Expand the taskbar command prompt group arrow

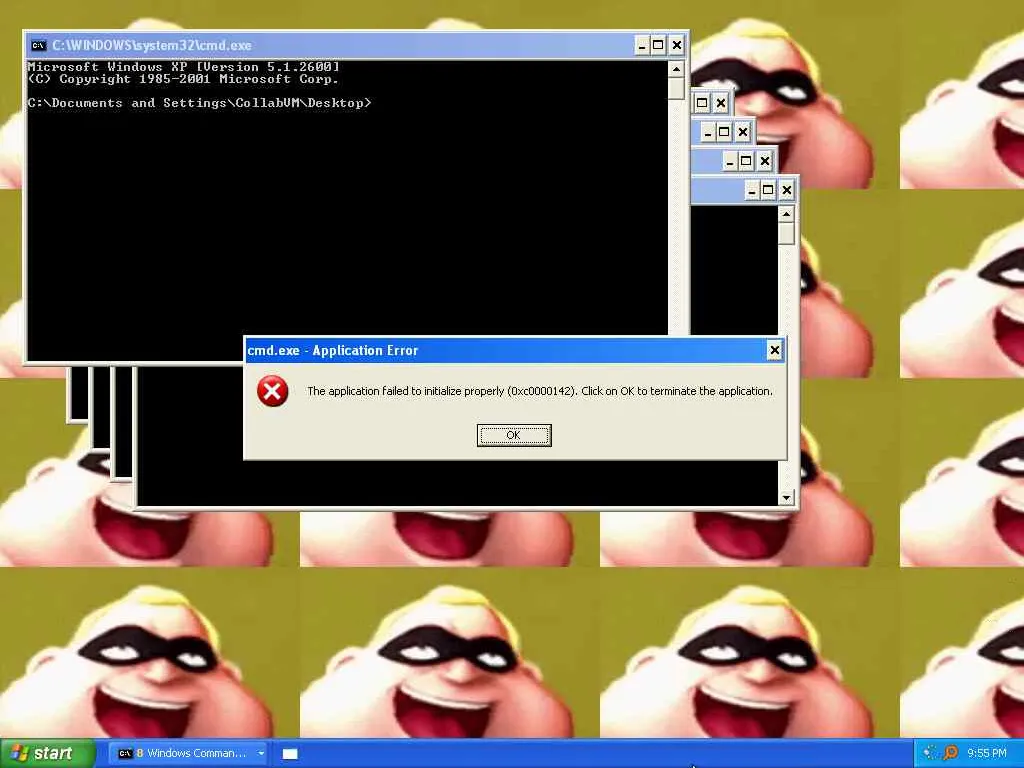(x=261, y=754)
